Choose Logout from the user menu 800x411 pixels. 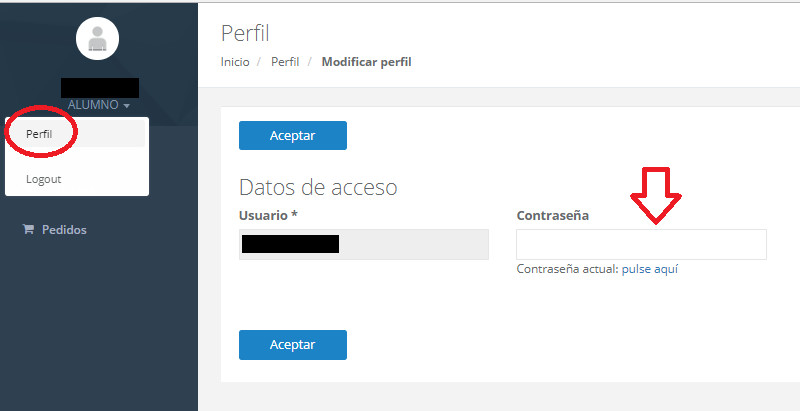pos(44,179)
